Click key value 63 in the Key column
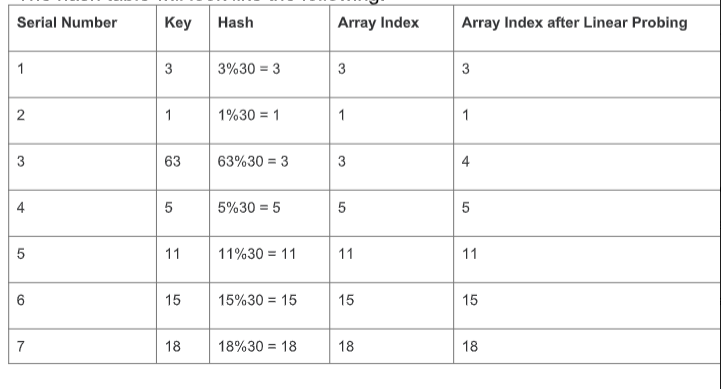 [172, 161]
